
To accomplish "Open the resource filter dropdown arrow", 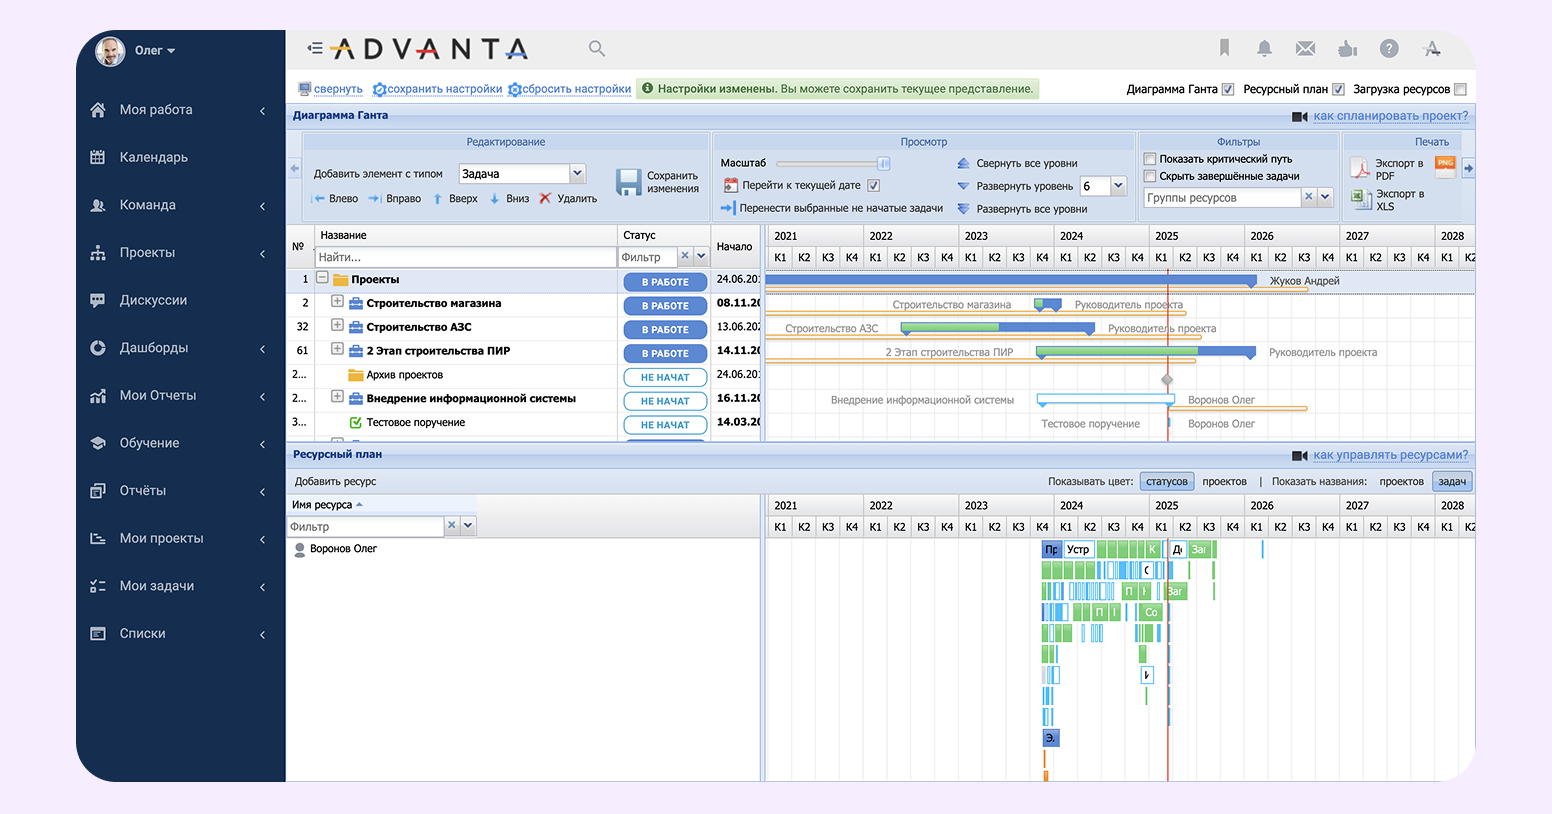I will tap(468, 525).
